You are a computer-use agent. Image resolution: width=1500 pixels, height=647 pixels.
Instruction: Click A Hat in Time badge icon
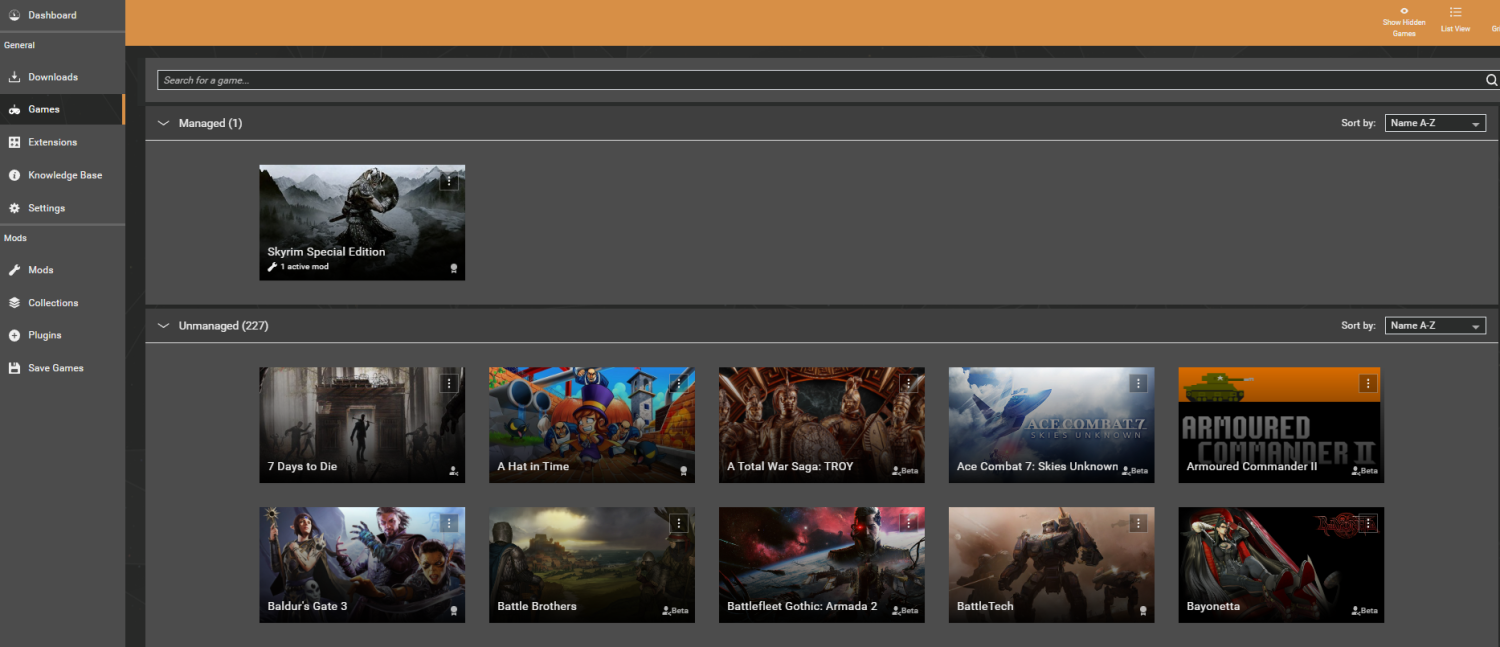point(684,470)
